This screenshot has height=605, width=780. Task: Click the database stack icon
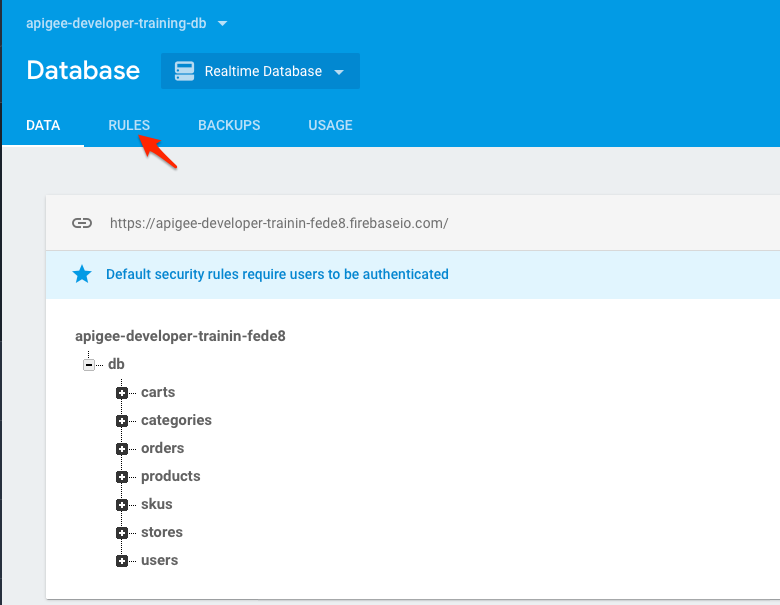point(185,71)
